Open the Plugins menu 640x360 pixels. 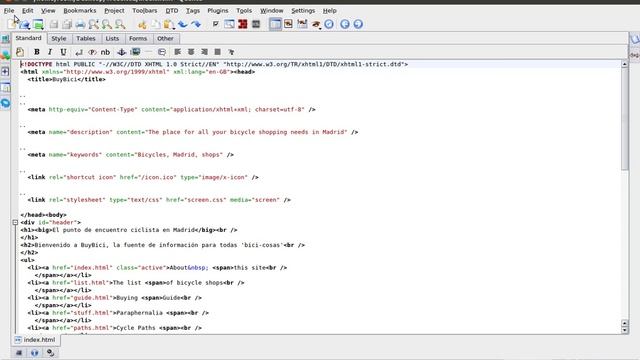(218, 11)
